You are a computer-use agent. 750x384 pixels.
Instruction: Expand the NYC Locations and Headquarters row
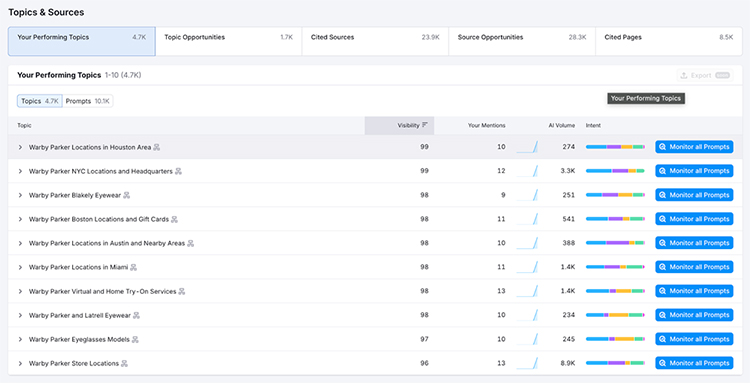pyautogui.click(x=20, y=171)
